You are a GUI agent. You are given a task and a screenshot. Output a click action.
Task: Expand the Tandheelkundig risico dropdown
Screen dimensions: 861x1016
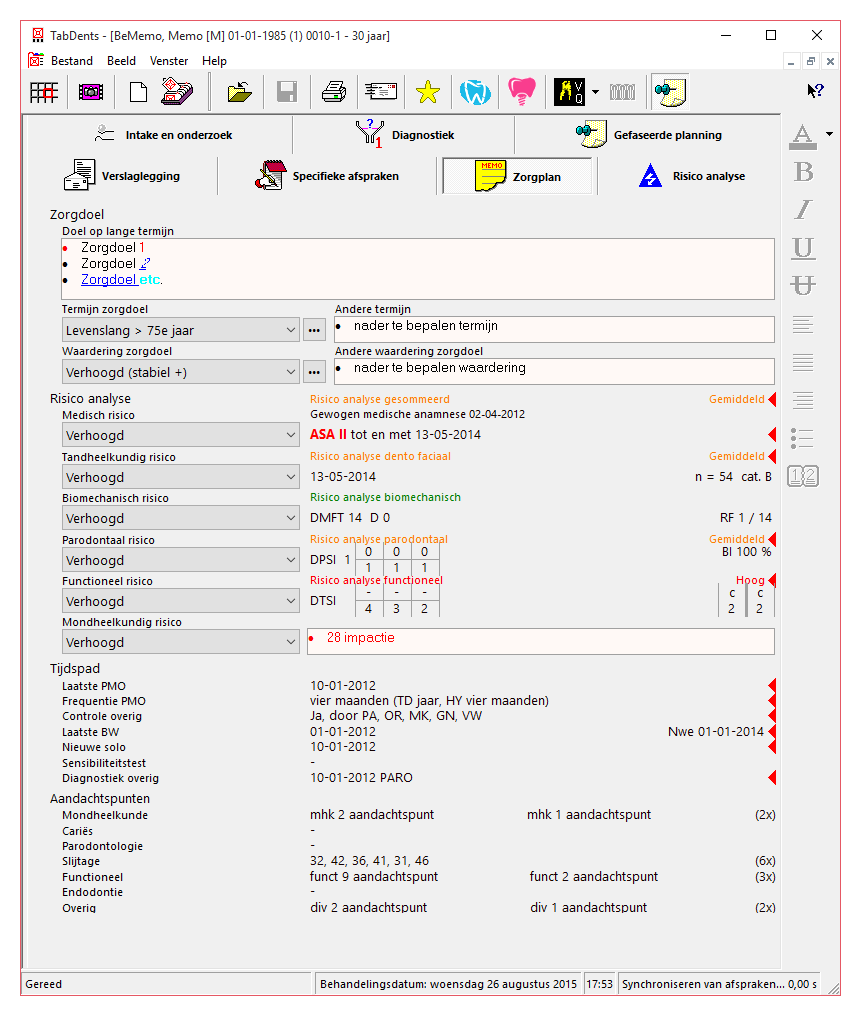[181, 477]
